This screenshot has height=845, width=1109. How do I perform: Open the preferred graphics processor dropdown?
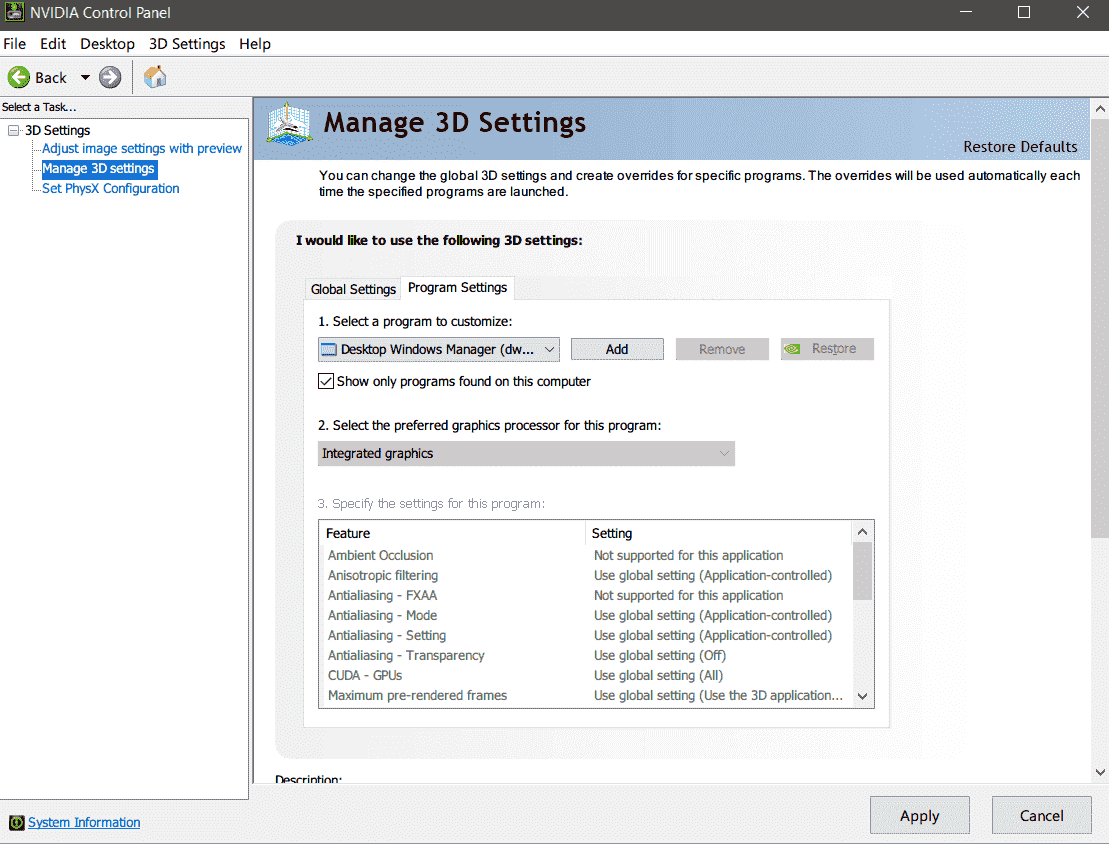(x=526, y=453)
